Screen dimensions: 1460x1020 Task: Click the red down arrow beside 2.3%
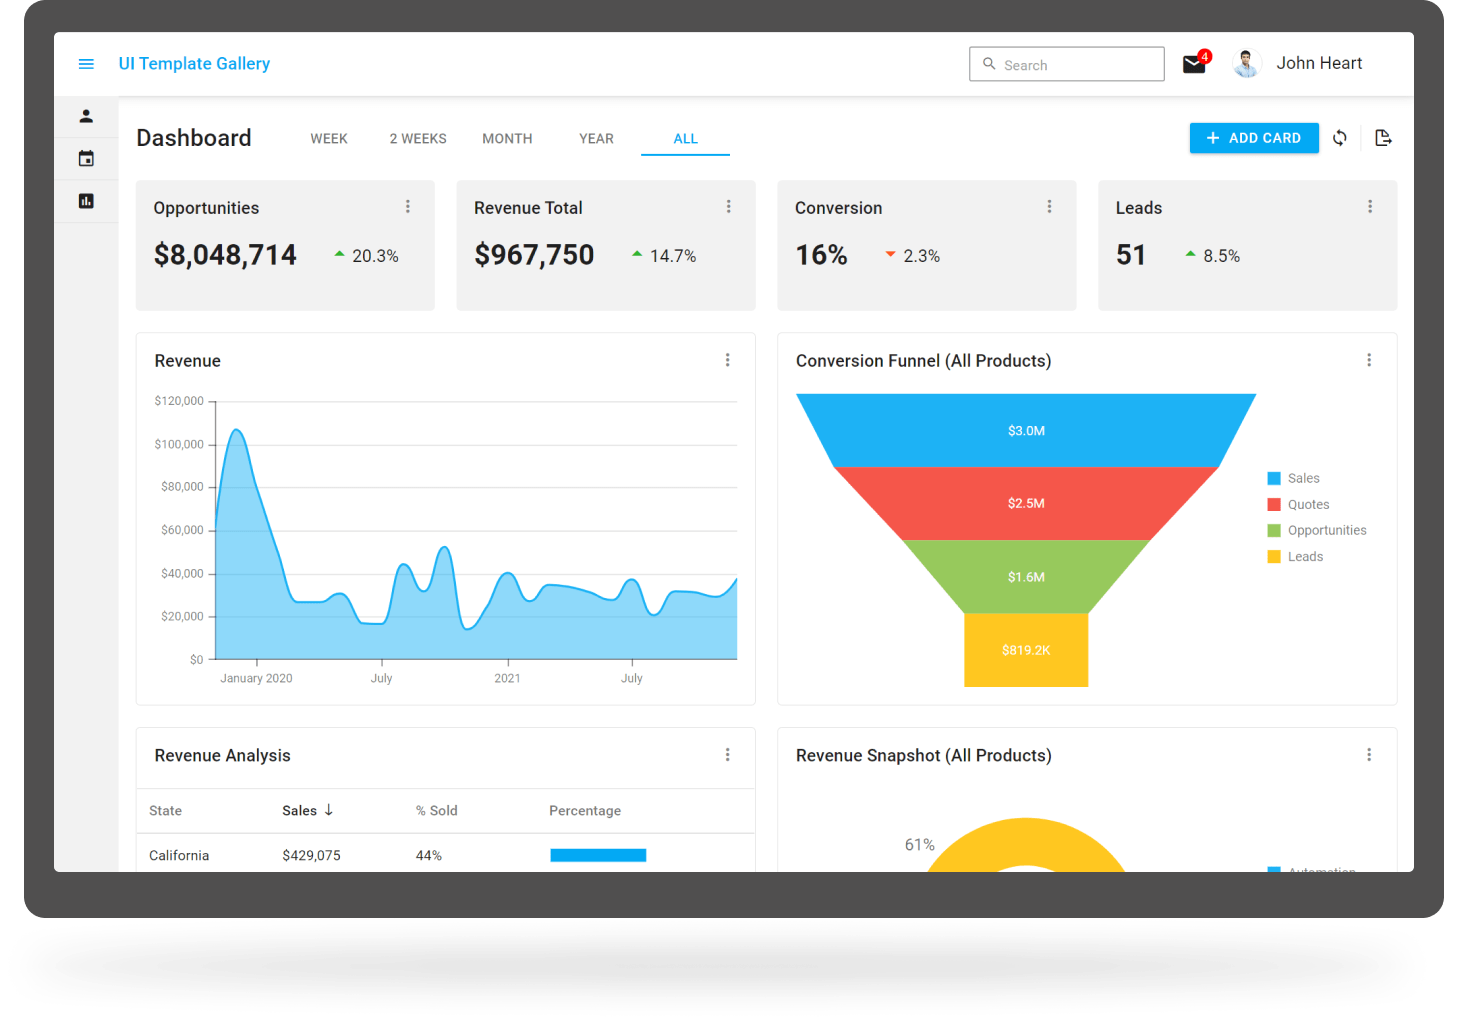point(890,254)
